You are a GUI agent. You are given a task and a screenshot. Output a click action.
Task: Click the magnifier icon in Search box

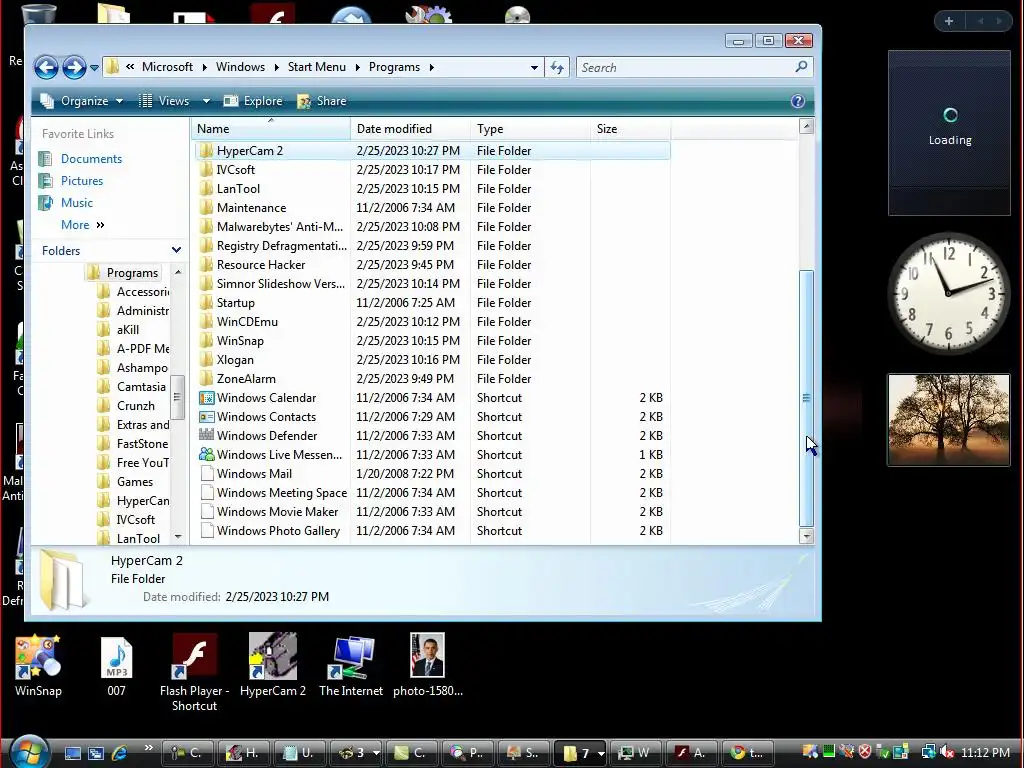[x=801, y=67]
